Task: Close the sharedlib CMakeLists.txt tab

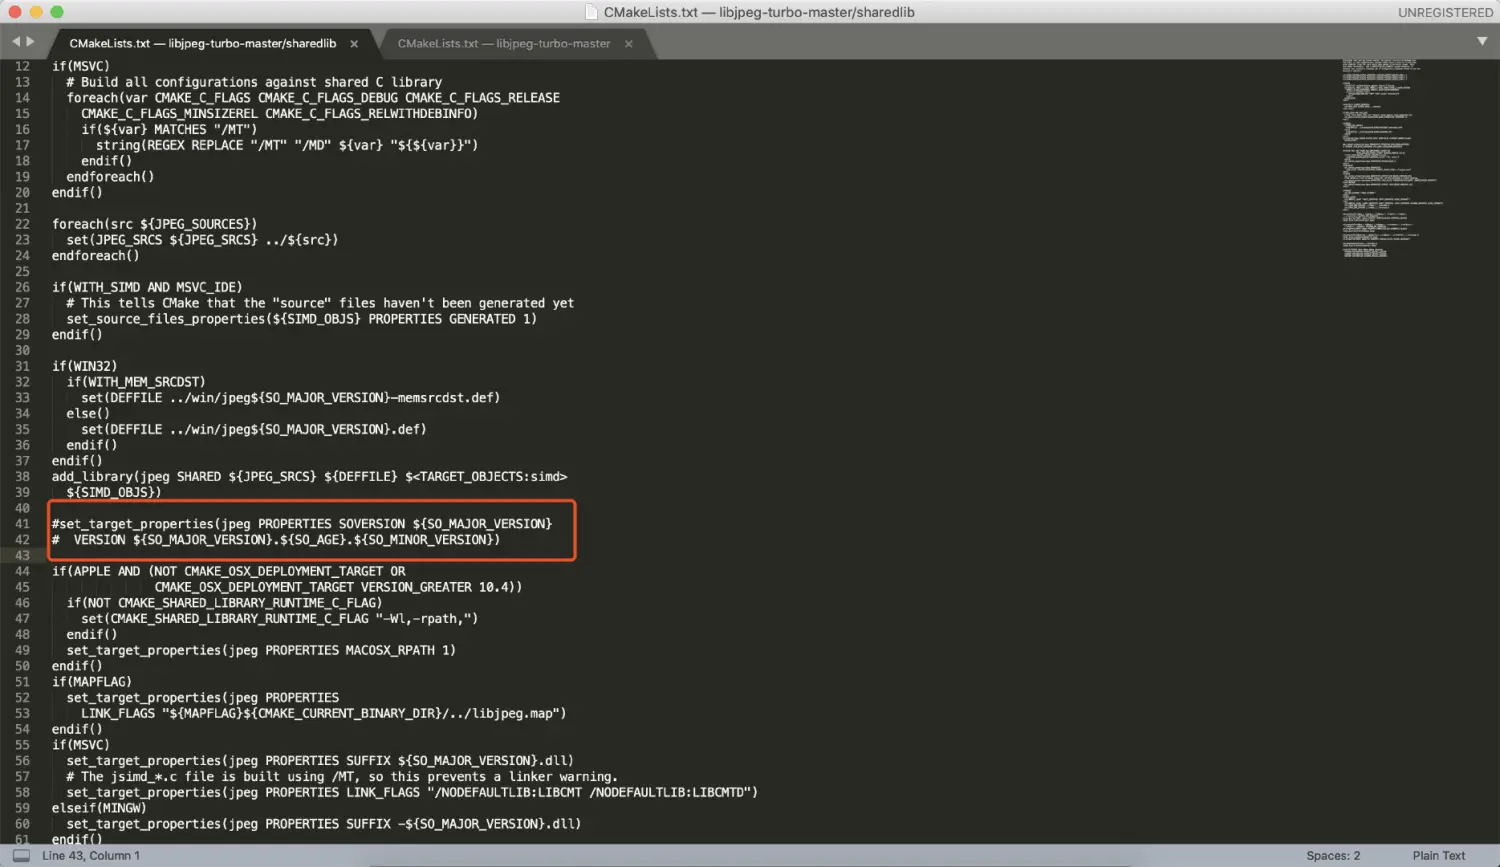Action: pos(354,44)
